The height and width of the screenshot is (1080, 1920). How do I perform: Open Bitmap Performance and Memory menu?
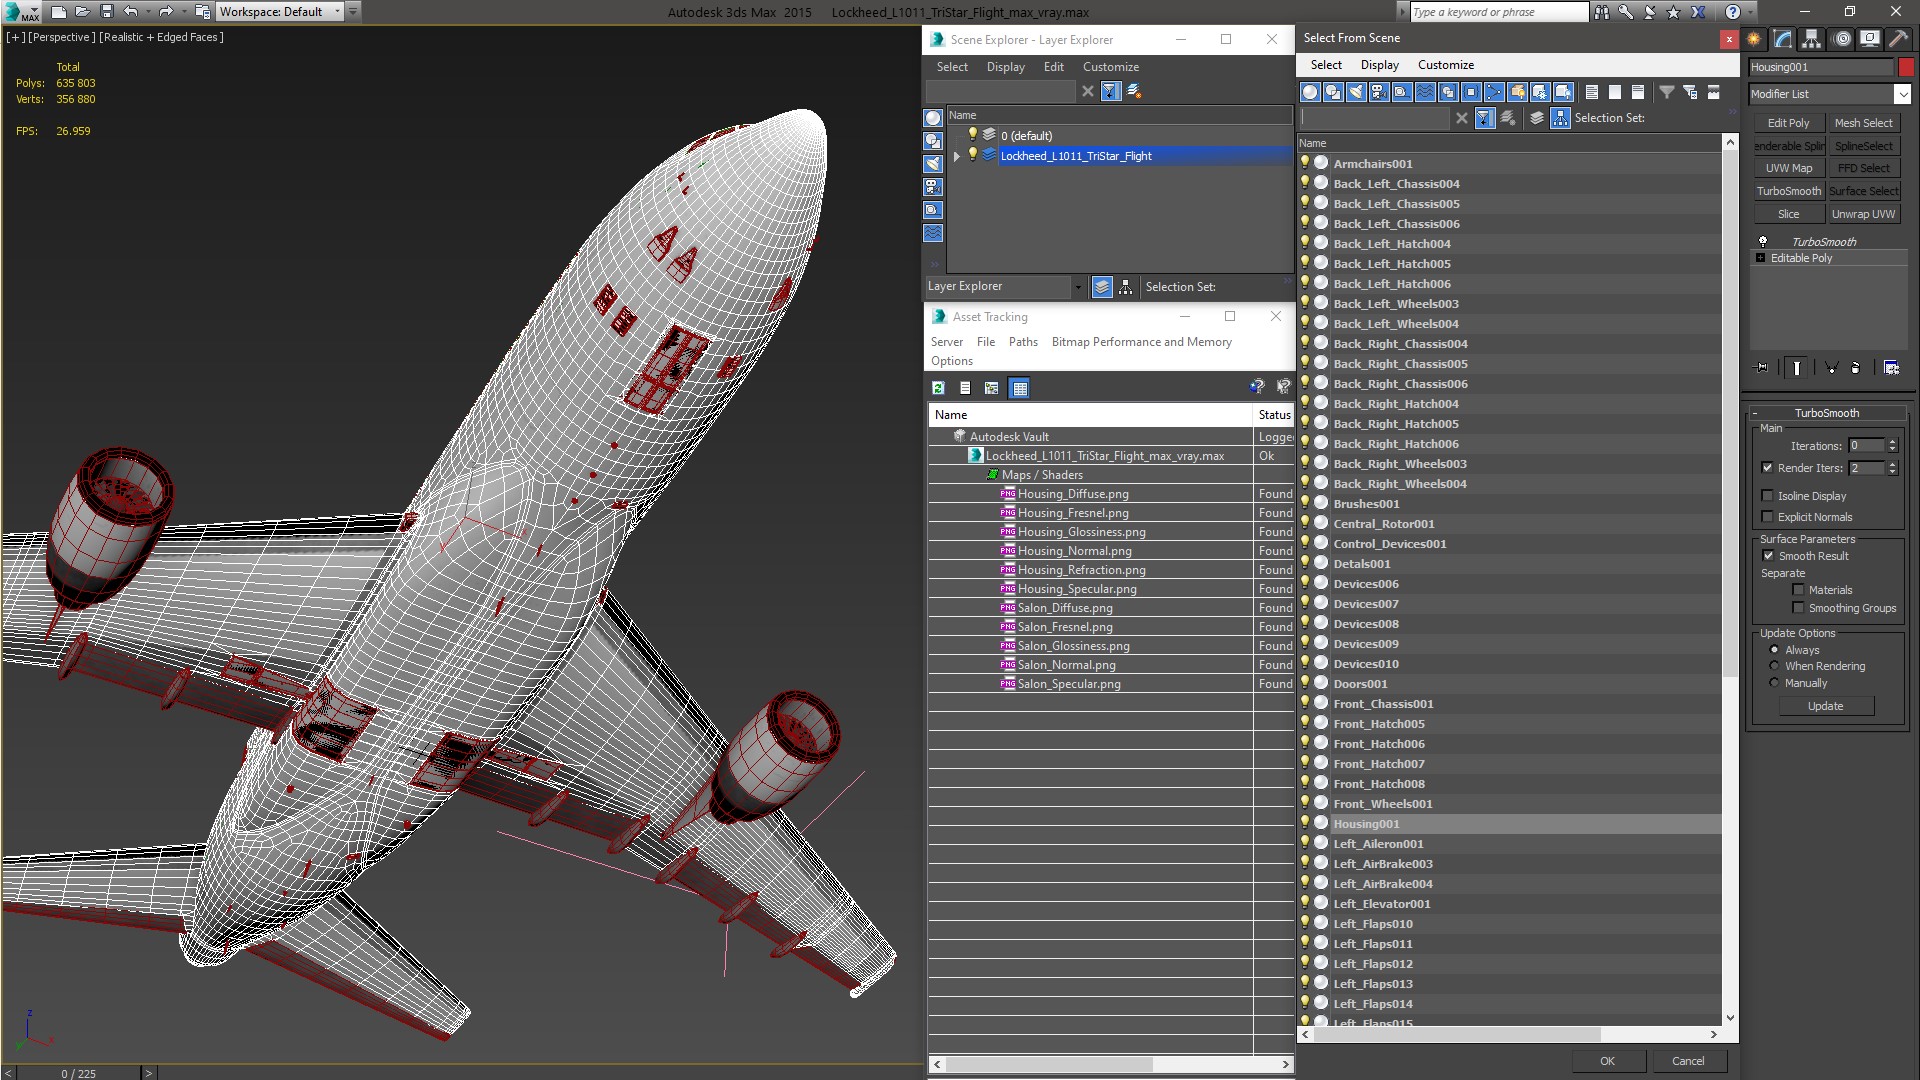tap(1141, 342)
